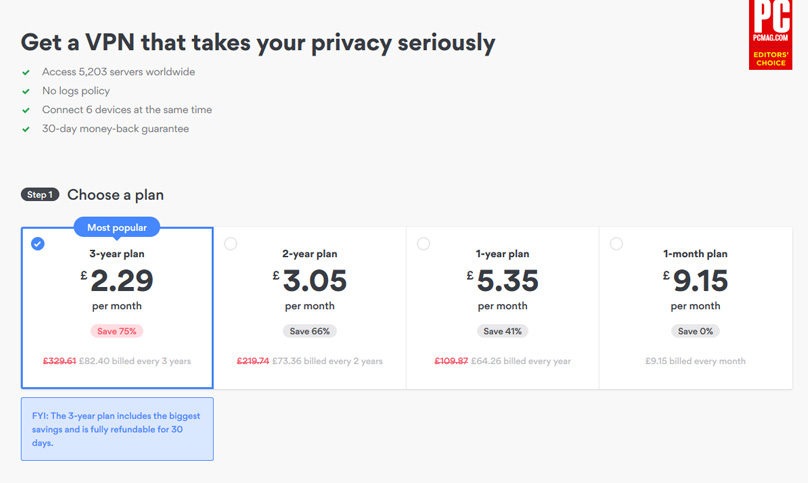808x483 pixels.
Task: Click the 1-month plan price £9.15
Action: pos(695,281)
